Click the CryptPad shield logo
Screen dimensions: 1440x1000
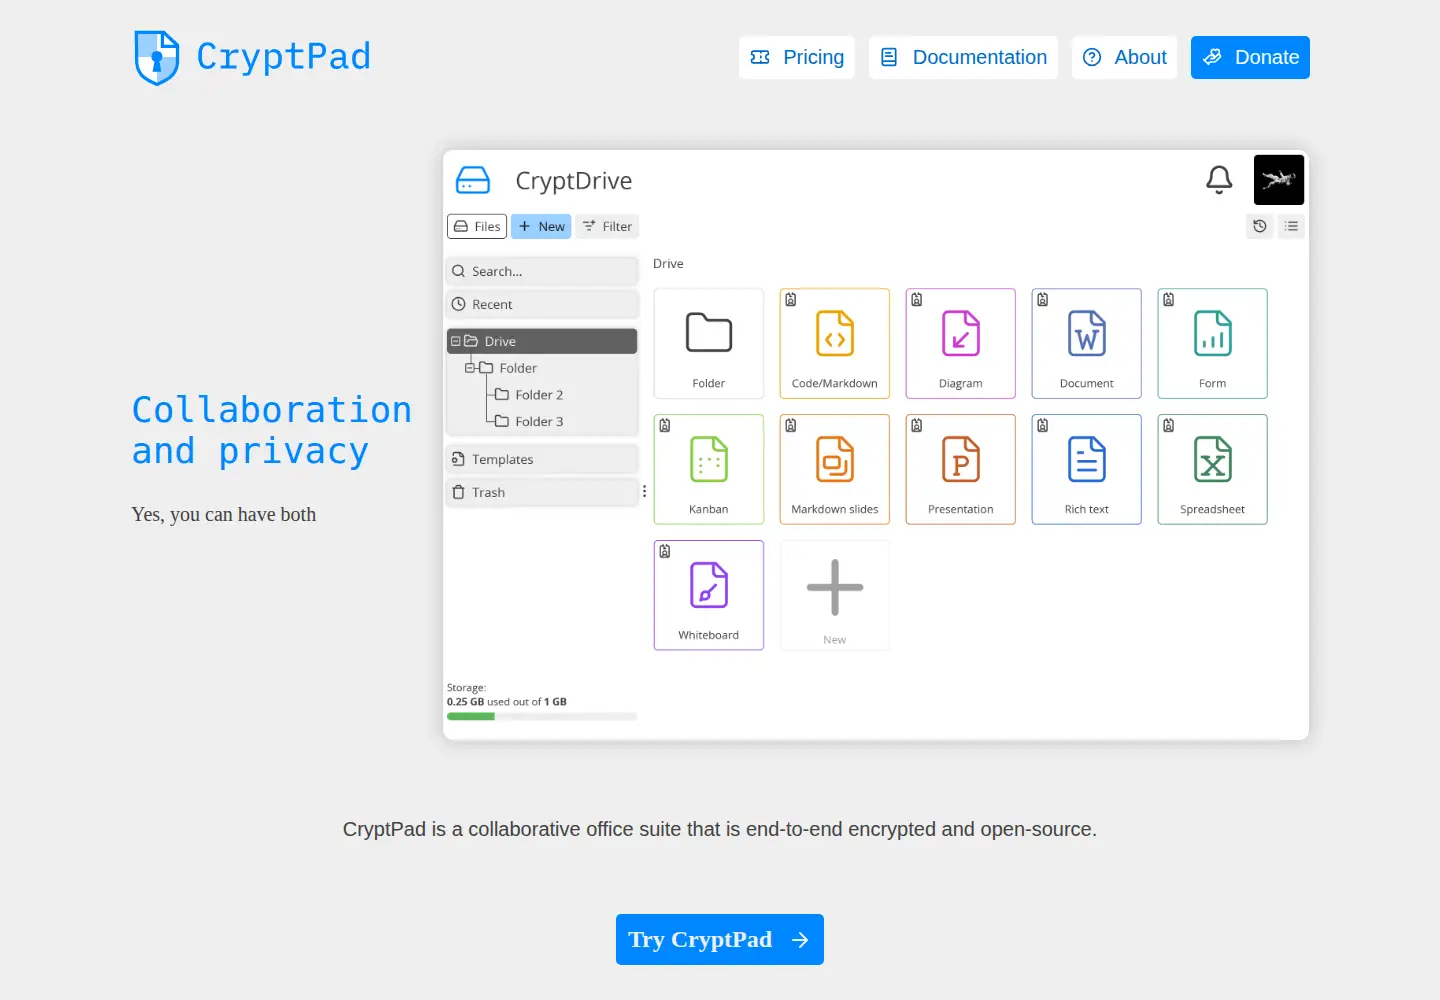click(x=157, y=57)
